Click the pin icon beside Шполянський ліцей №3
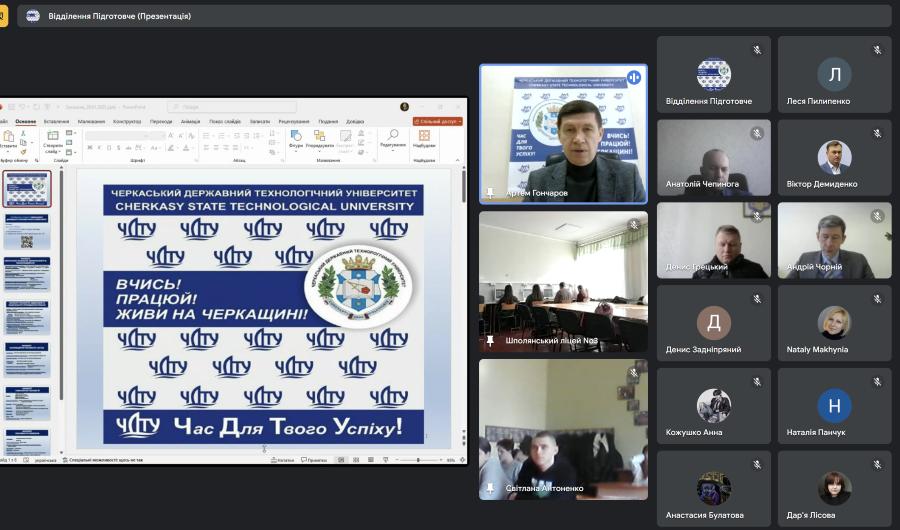 pos(490,341)
